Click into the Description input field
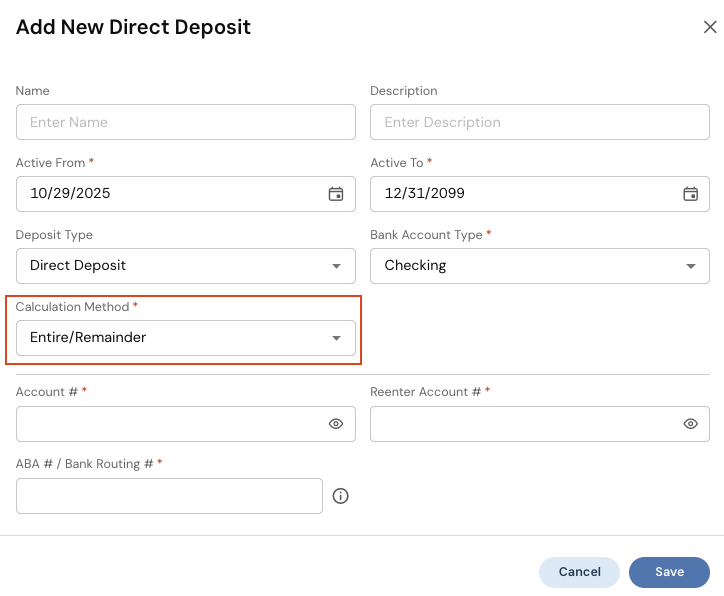This screenshot has height=596, width=724. [x=539, y=122]
